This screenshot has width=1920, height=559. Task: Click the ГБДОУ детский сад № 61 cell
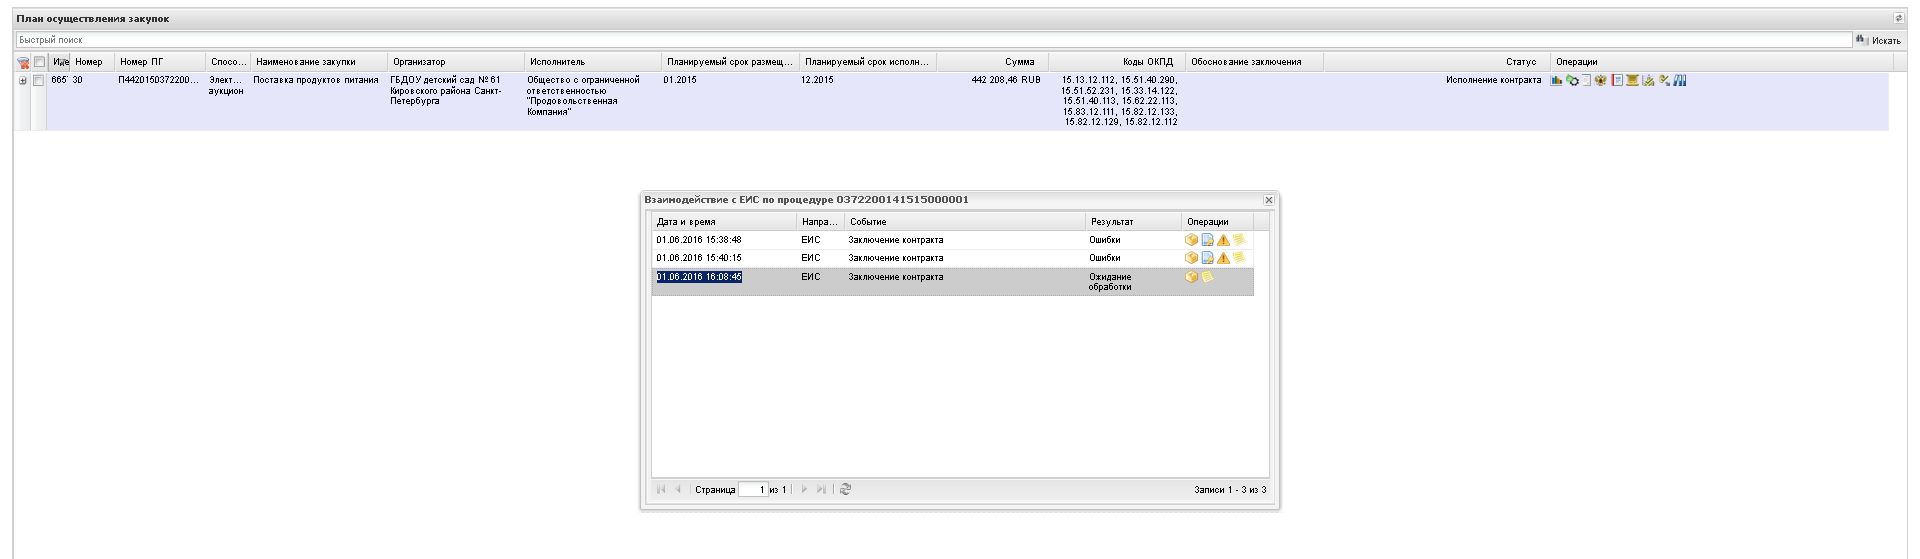pos(446,90)
